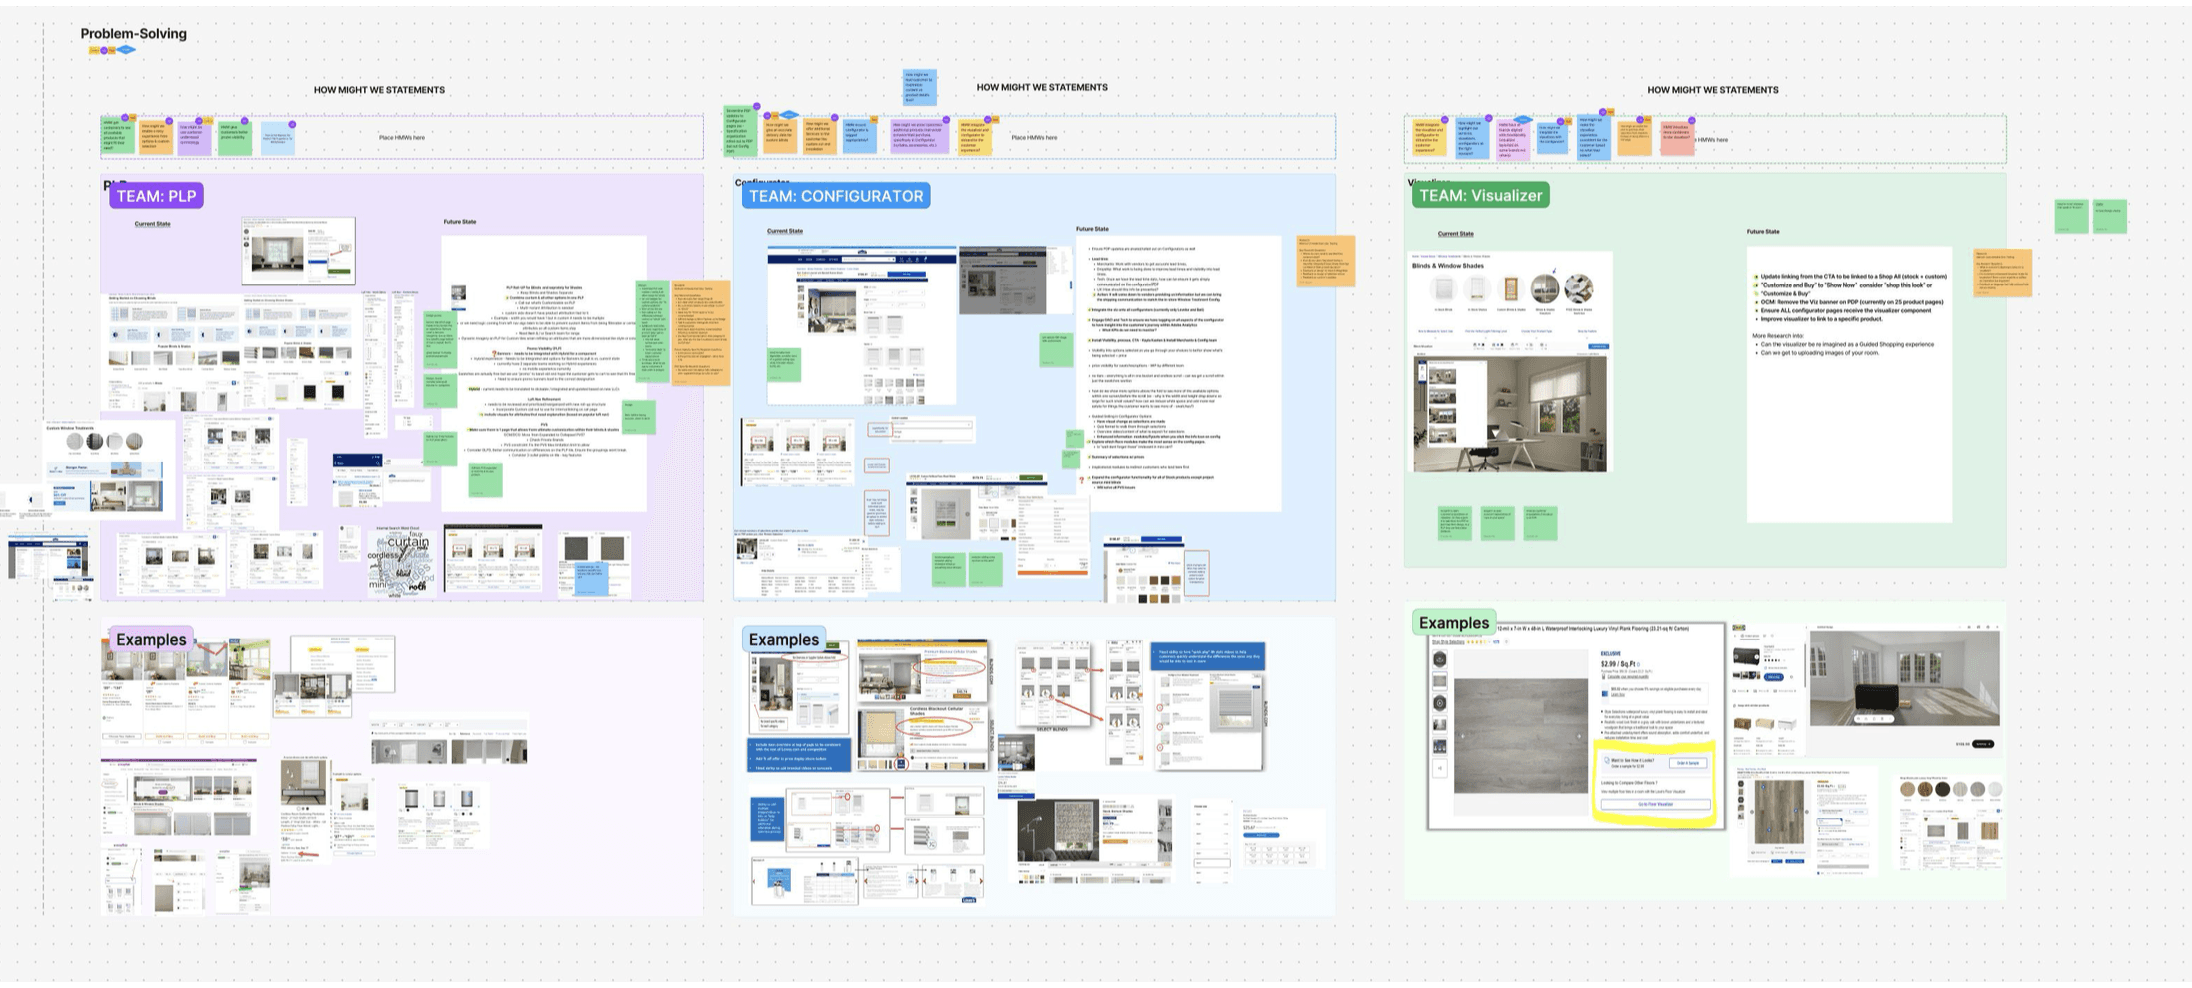Select the 3D room render screenshot
2192x988 pixels.
coord(1905,678)
